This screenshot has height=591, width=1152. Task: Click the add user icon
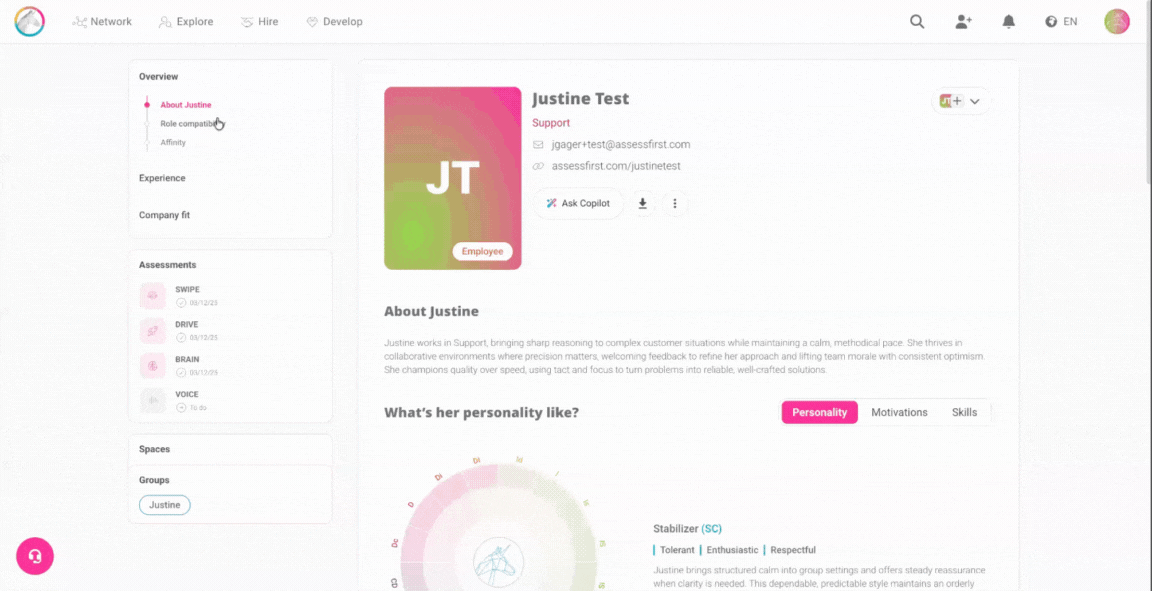963,21
